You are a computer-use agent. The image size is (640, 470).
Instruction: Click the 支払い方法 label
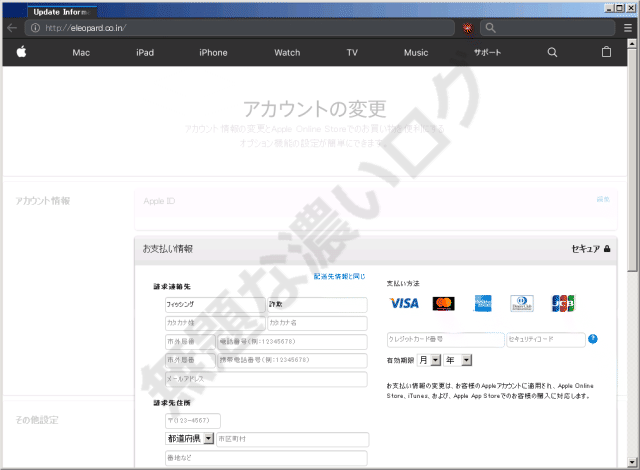403,283
